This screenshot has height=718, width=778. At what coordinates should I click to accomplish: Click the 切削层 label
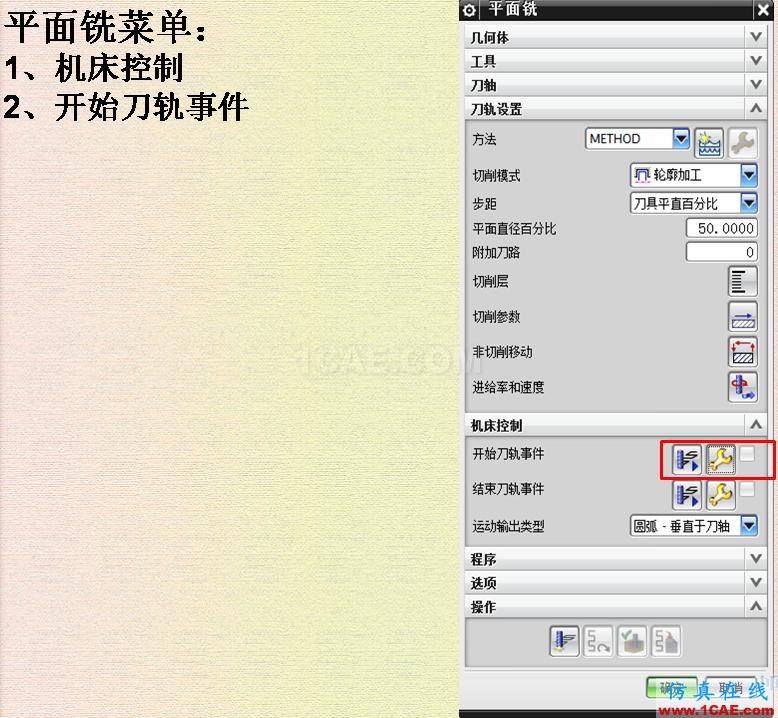point(490,281)
